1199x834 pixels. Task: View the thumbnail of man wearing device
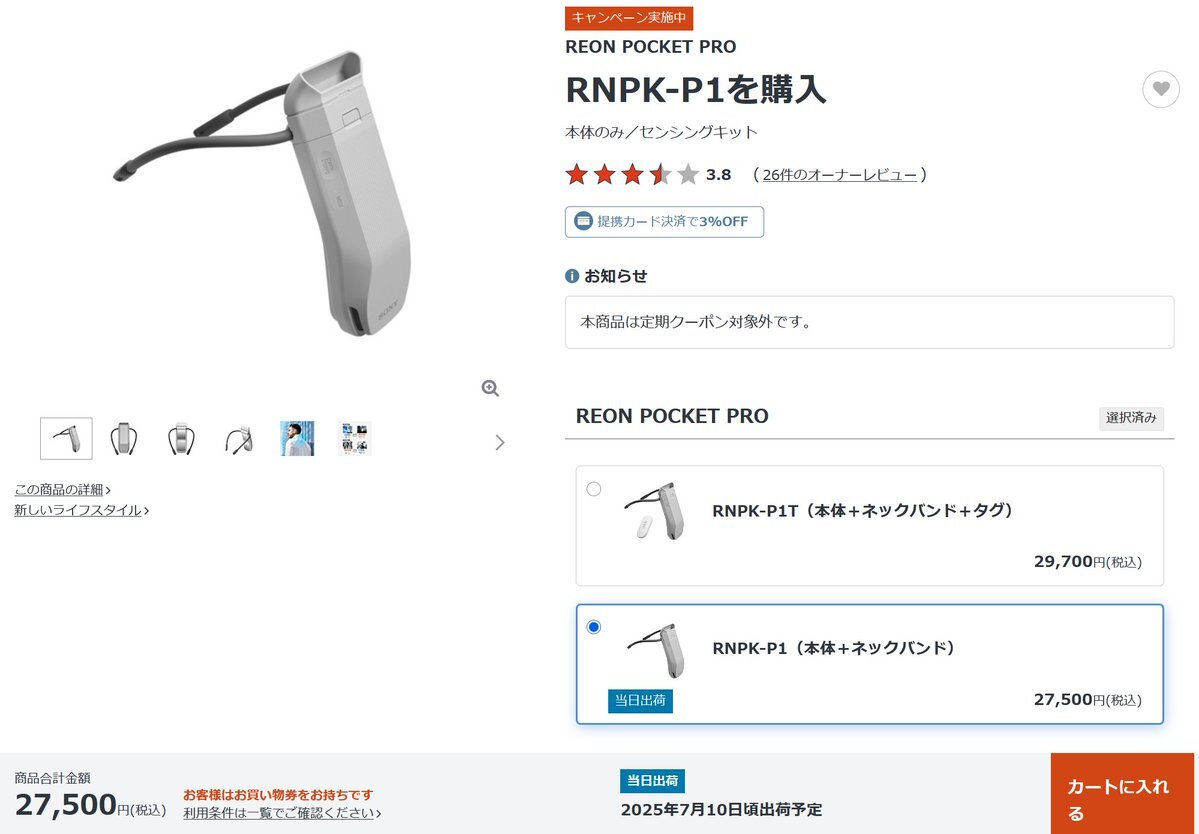click(x=297, y=439)
